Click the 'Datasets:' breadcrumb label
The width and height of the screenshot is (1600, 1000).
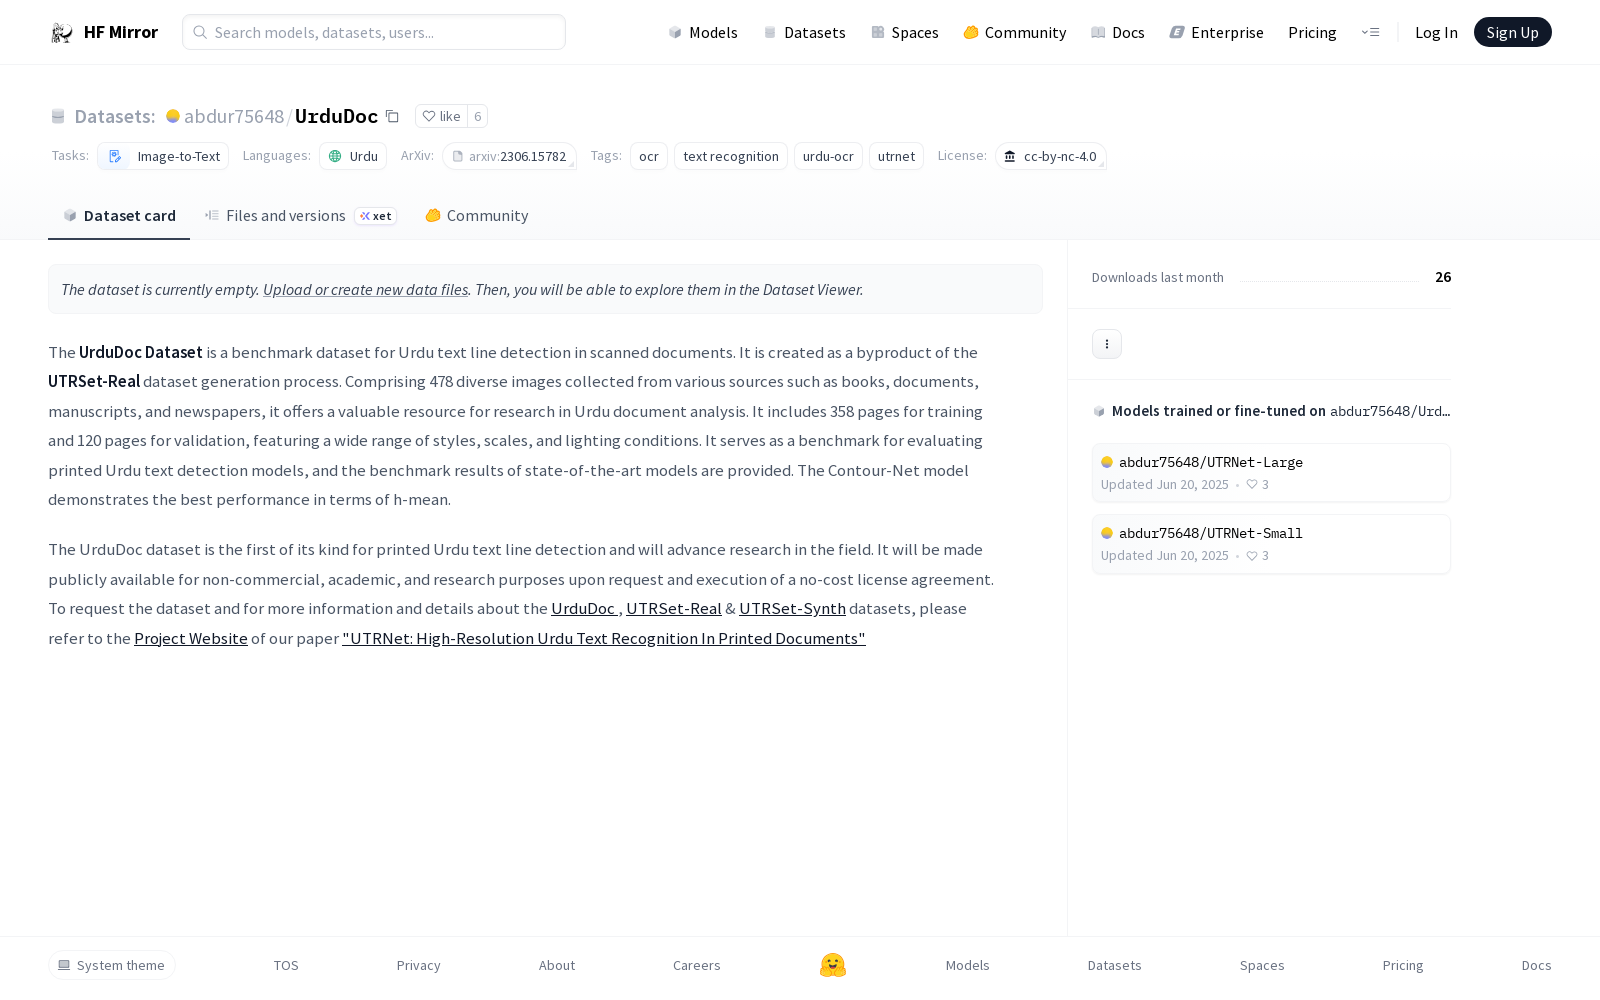(x=115, y=117)
